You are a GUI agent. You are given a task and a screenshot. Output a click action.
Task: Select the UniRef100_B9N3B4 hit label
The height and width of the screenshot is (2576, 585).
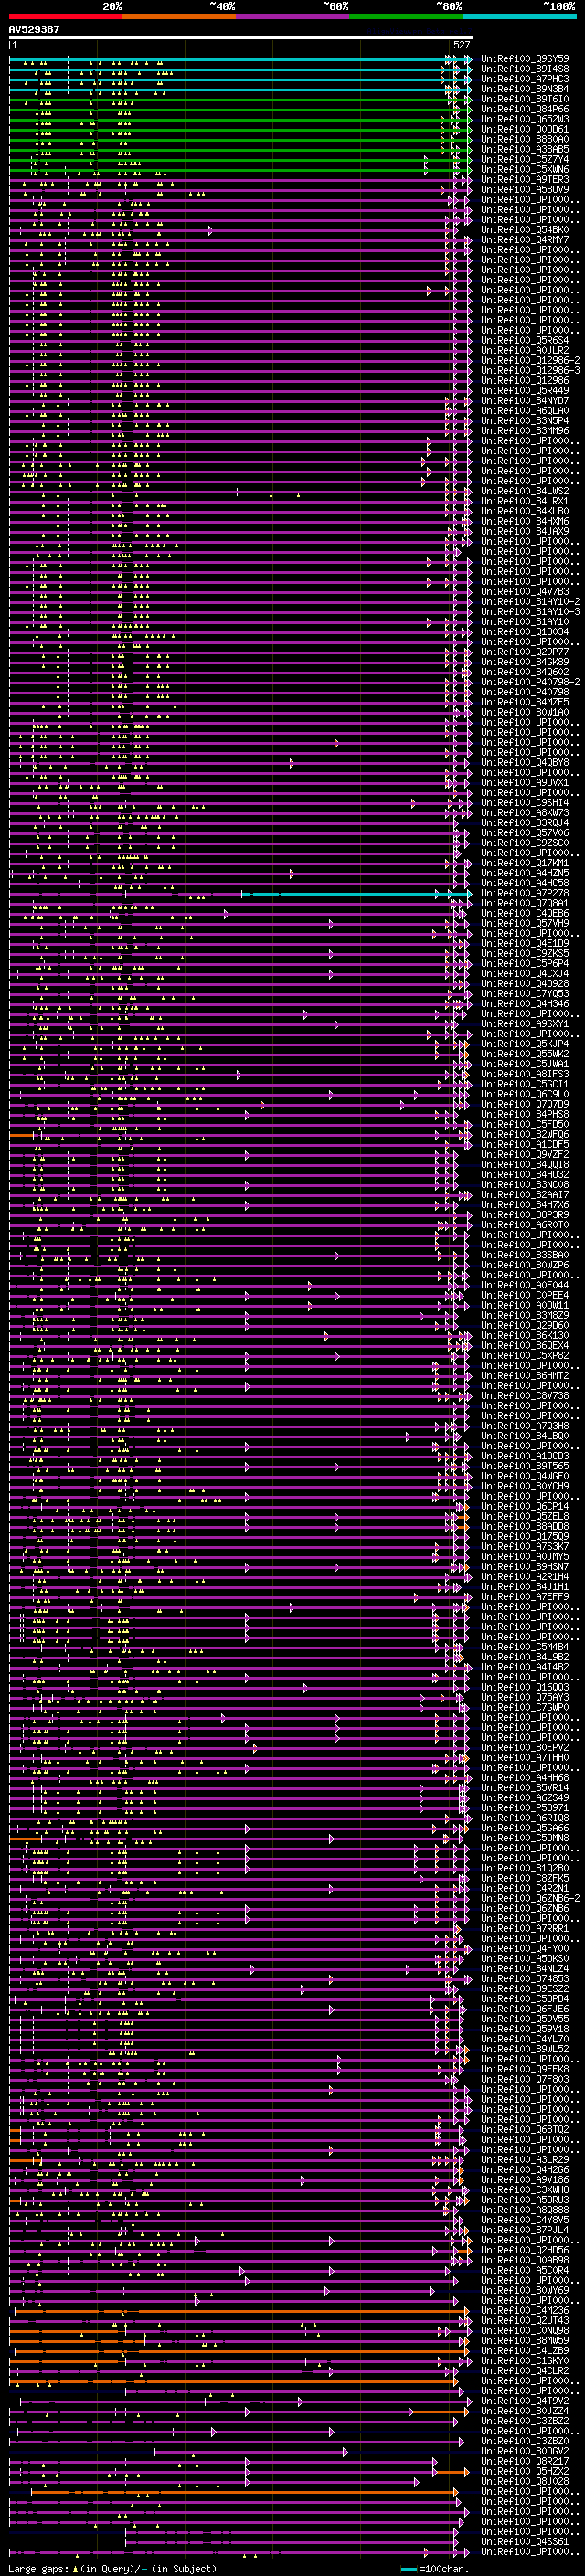point(525,89)
